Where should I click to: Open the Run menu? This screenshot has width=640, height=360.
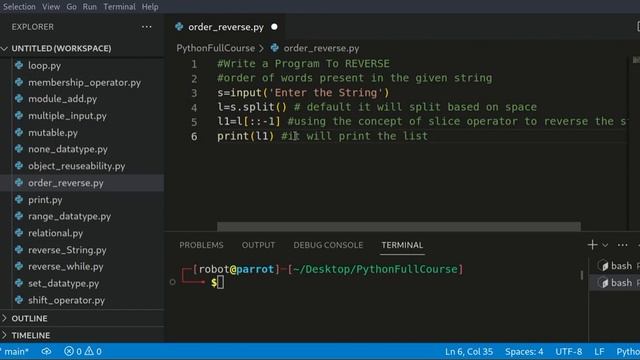pyautogui.click(x=90, y=7)
